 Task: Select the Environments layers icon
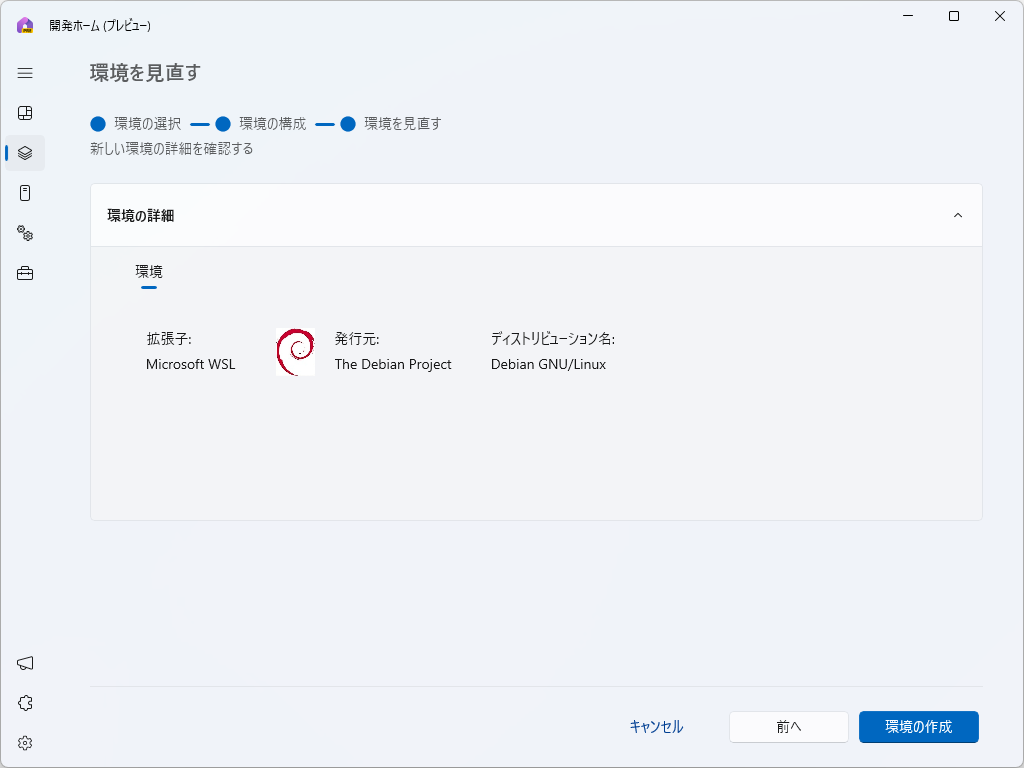point(25,153)
